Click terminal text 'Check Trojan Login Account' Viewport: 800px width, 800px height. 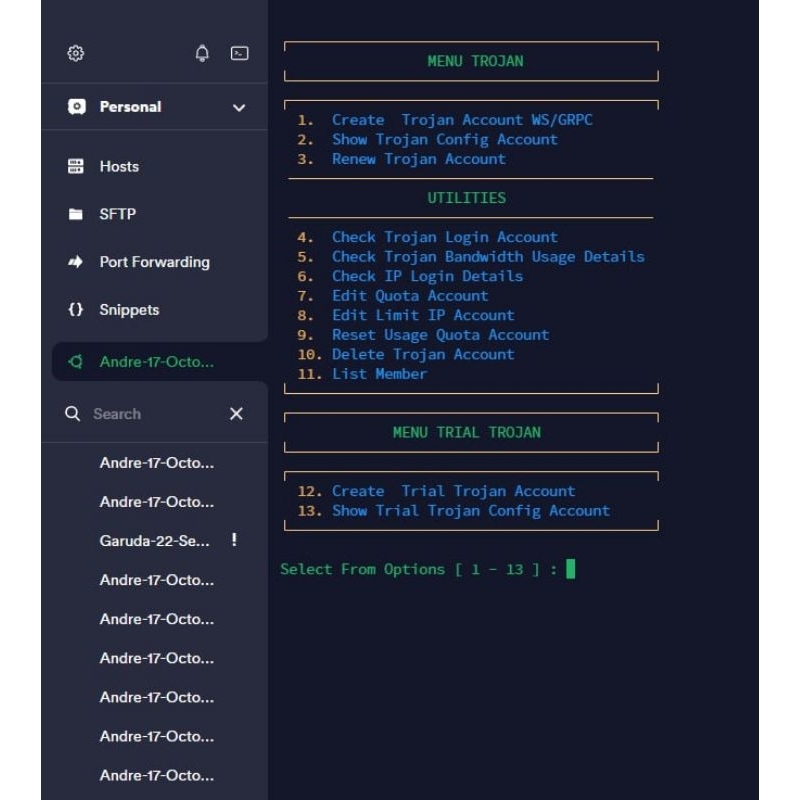[444, 237]
